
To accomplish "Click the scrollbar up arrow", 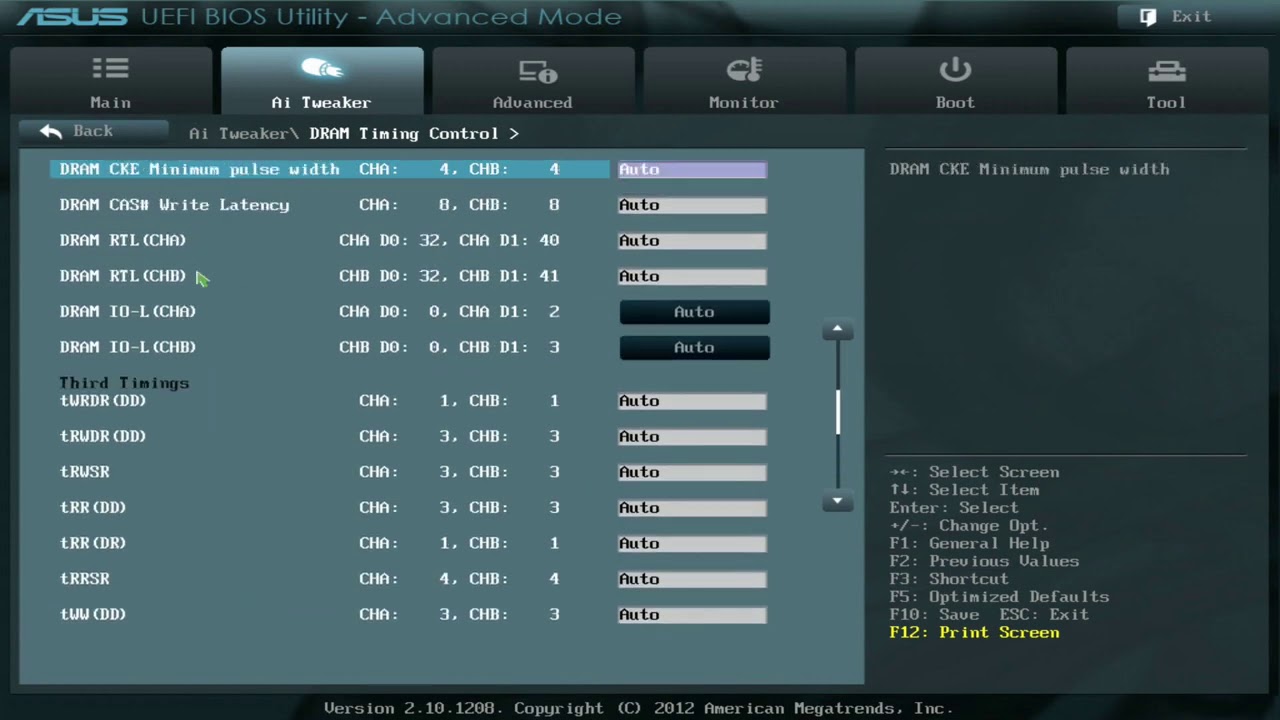I will (x=838, y=330).
